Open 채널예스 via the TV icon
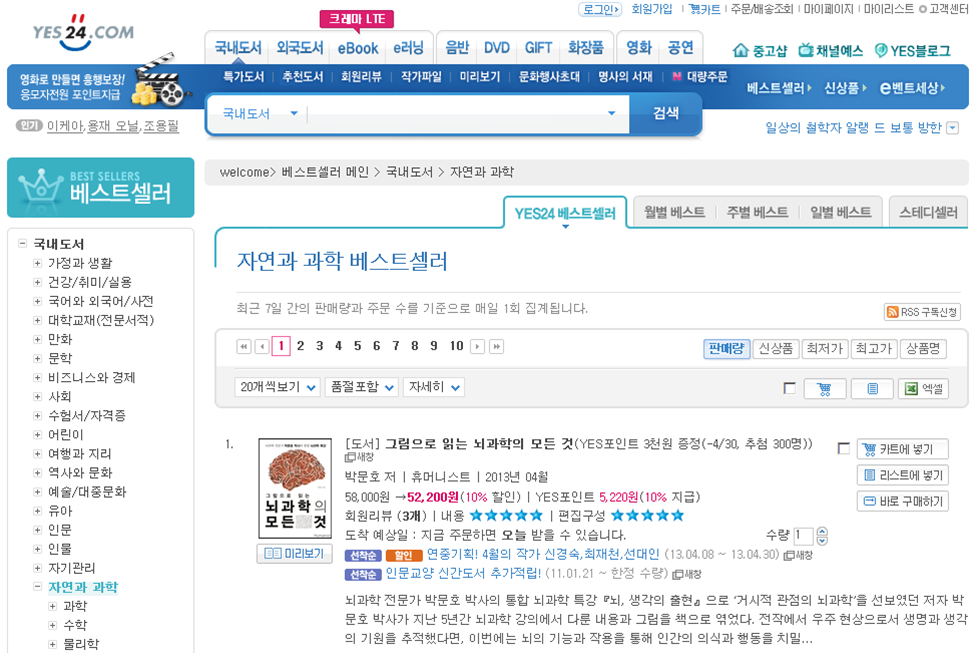Image resolution: width=972 pixels, height=654 pixels. coord(808,52)
